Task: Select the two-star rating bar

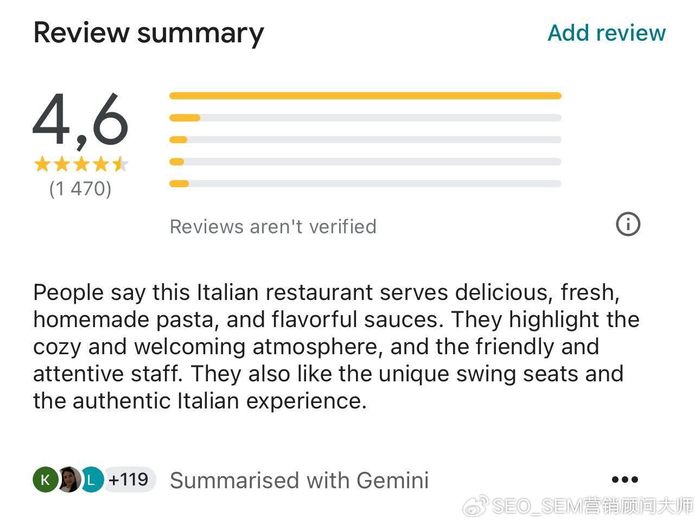Action: (365, 162)
